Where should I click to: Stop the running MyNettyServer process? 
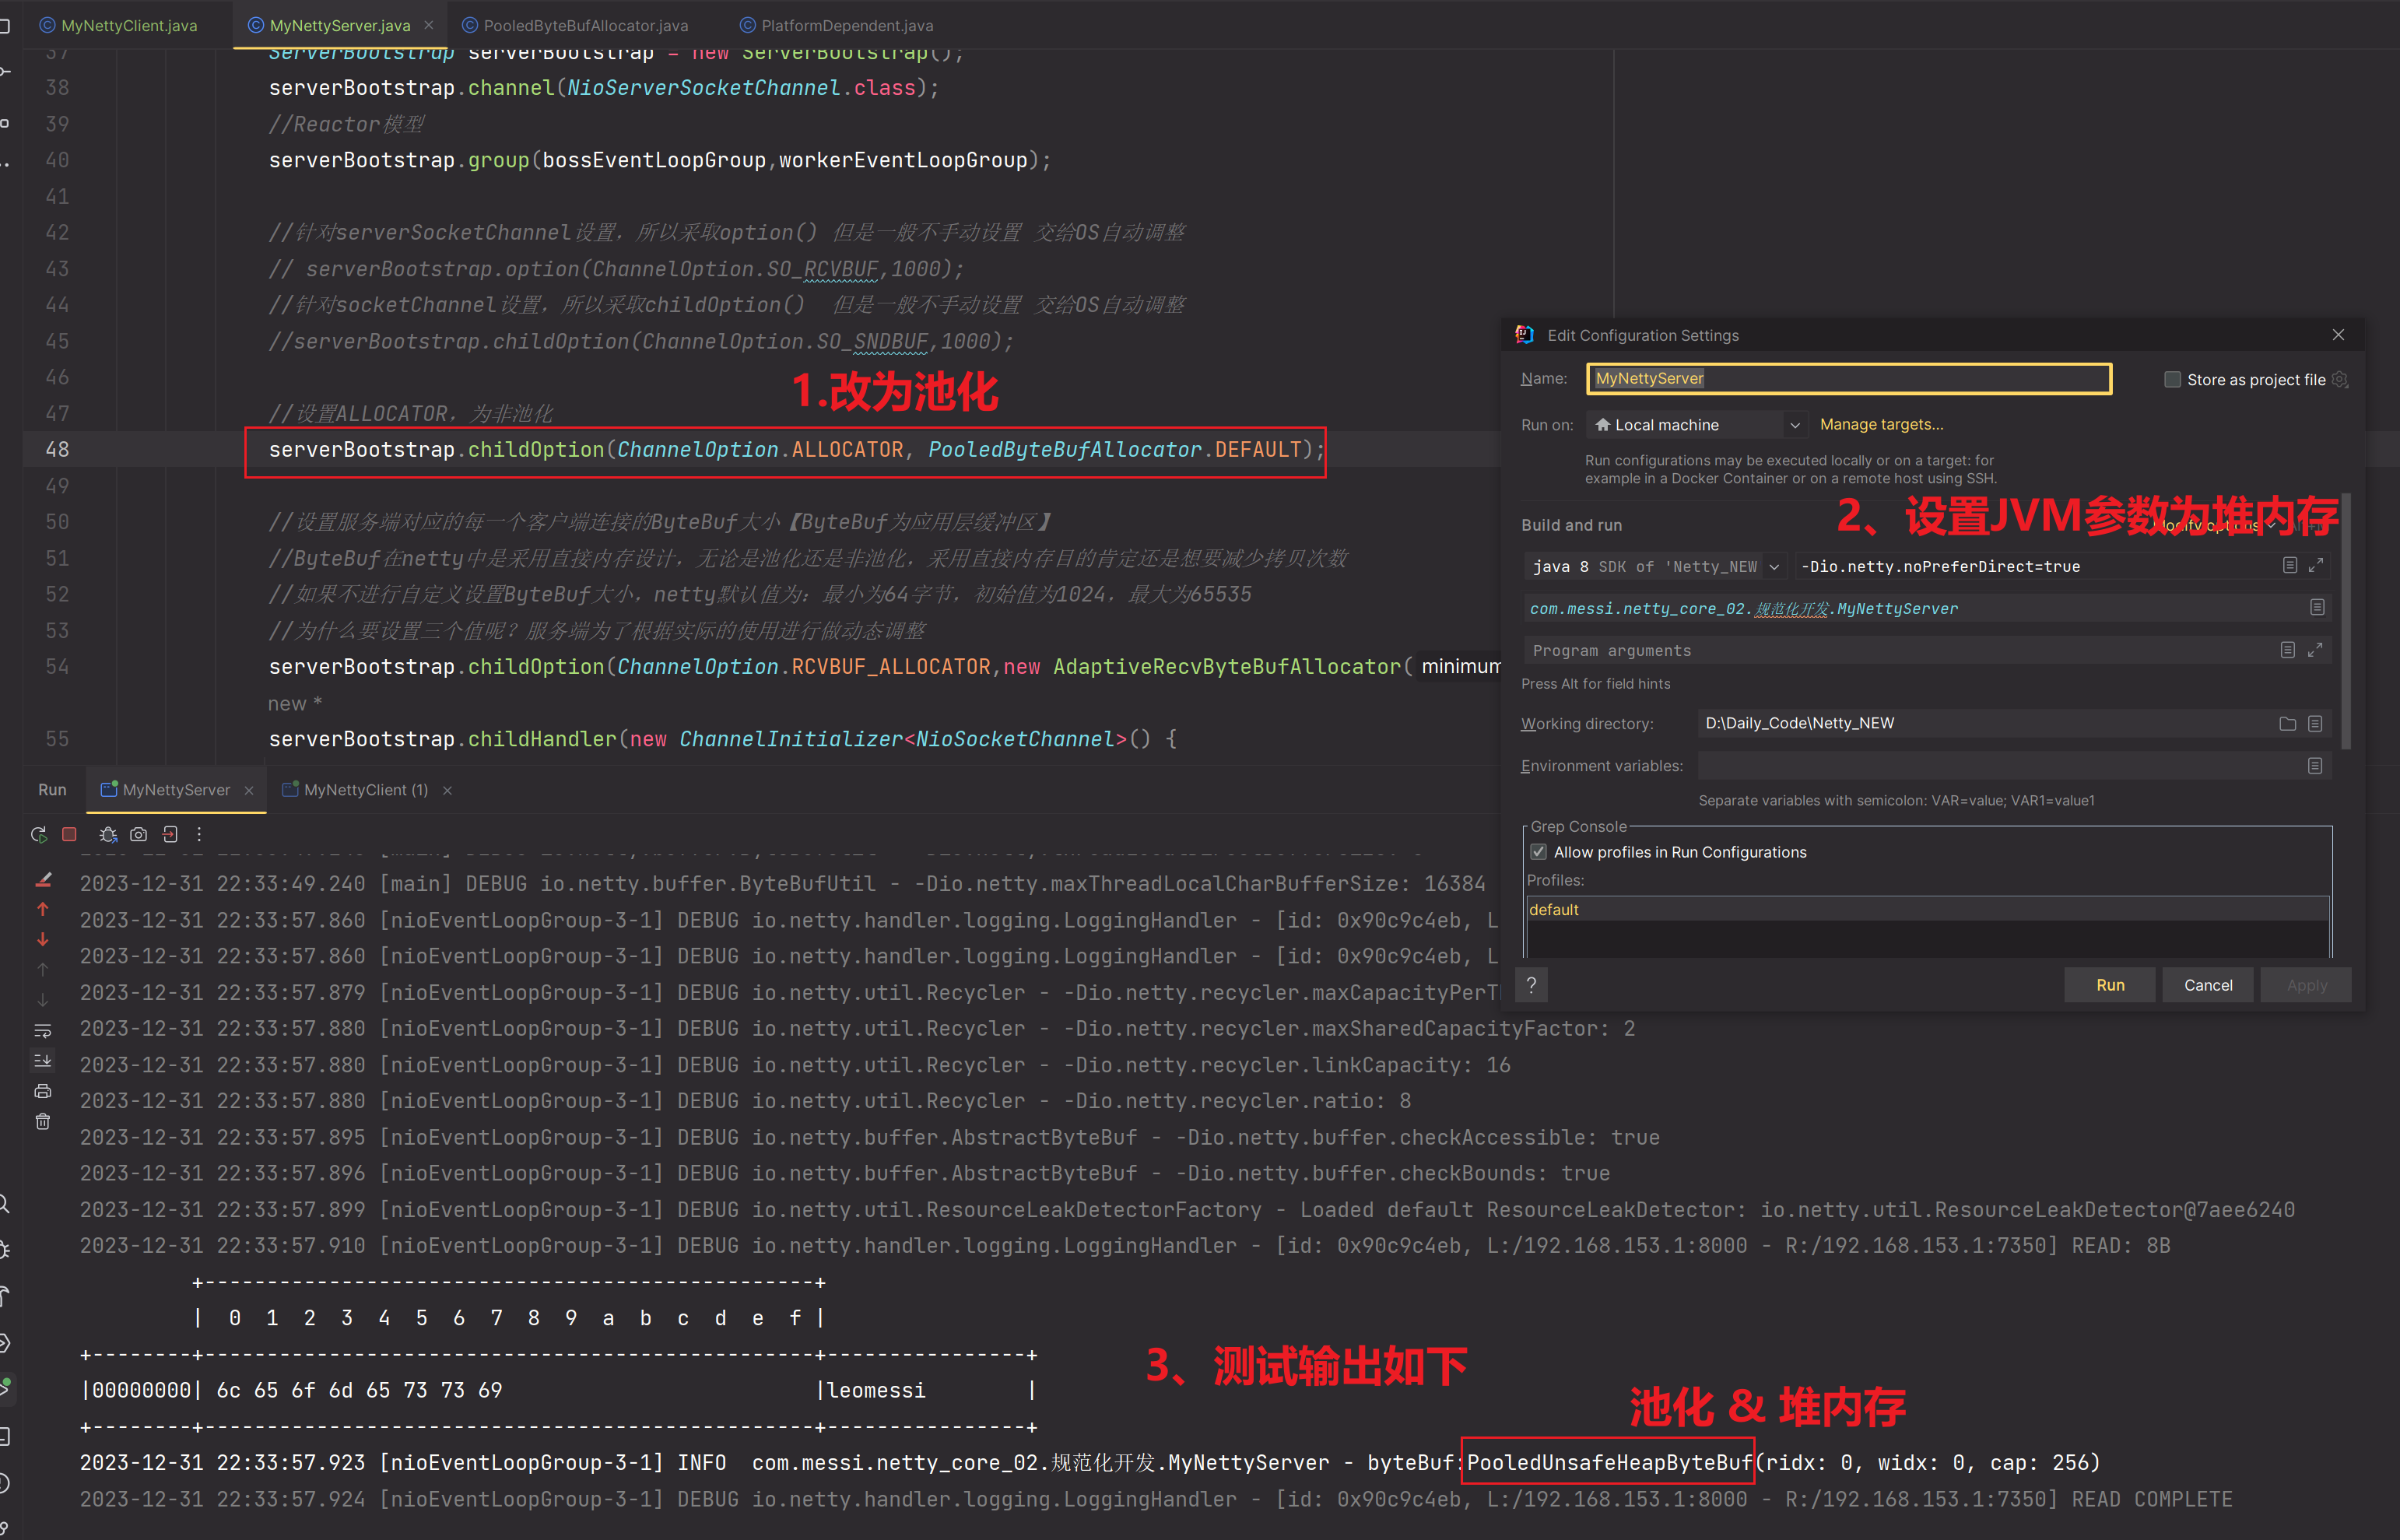pos(69,834)
